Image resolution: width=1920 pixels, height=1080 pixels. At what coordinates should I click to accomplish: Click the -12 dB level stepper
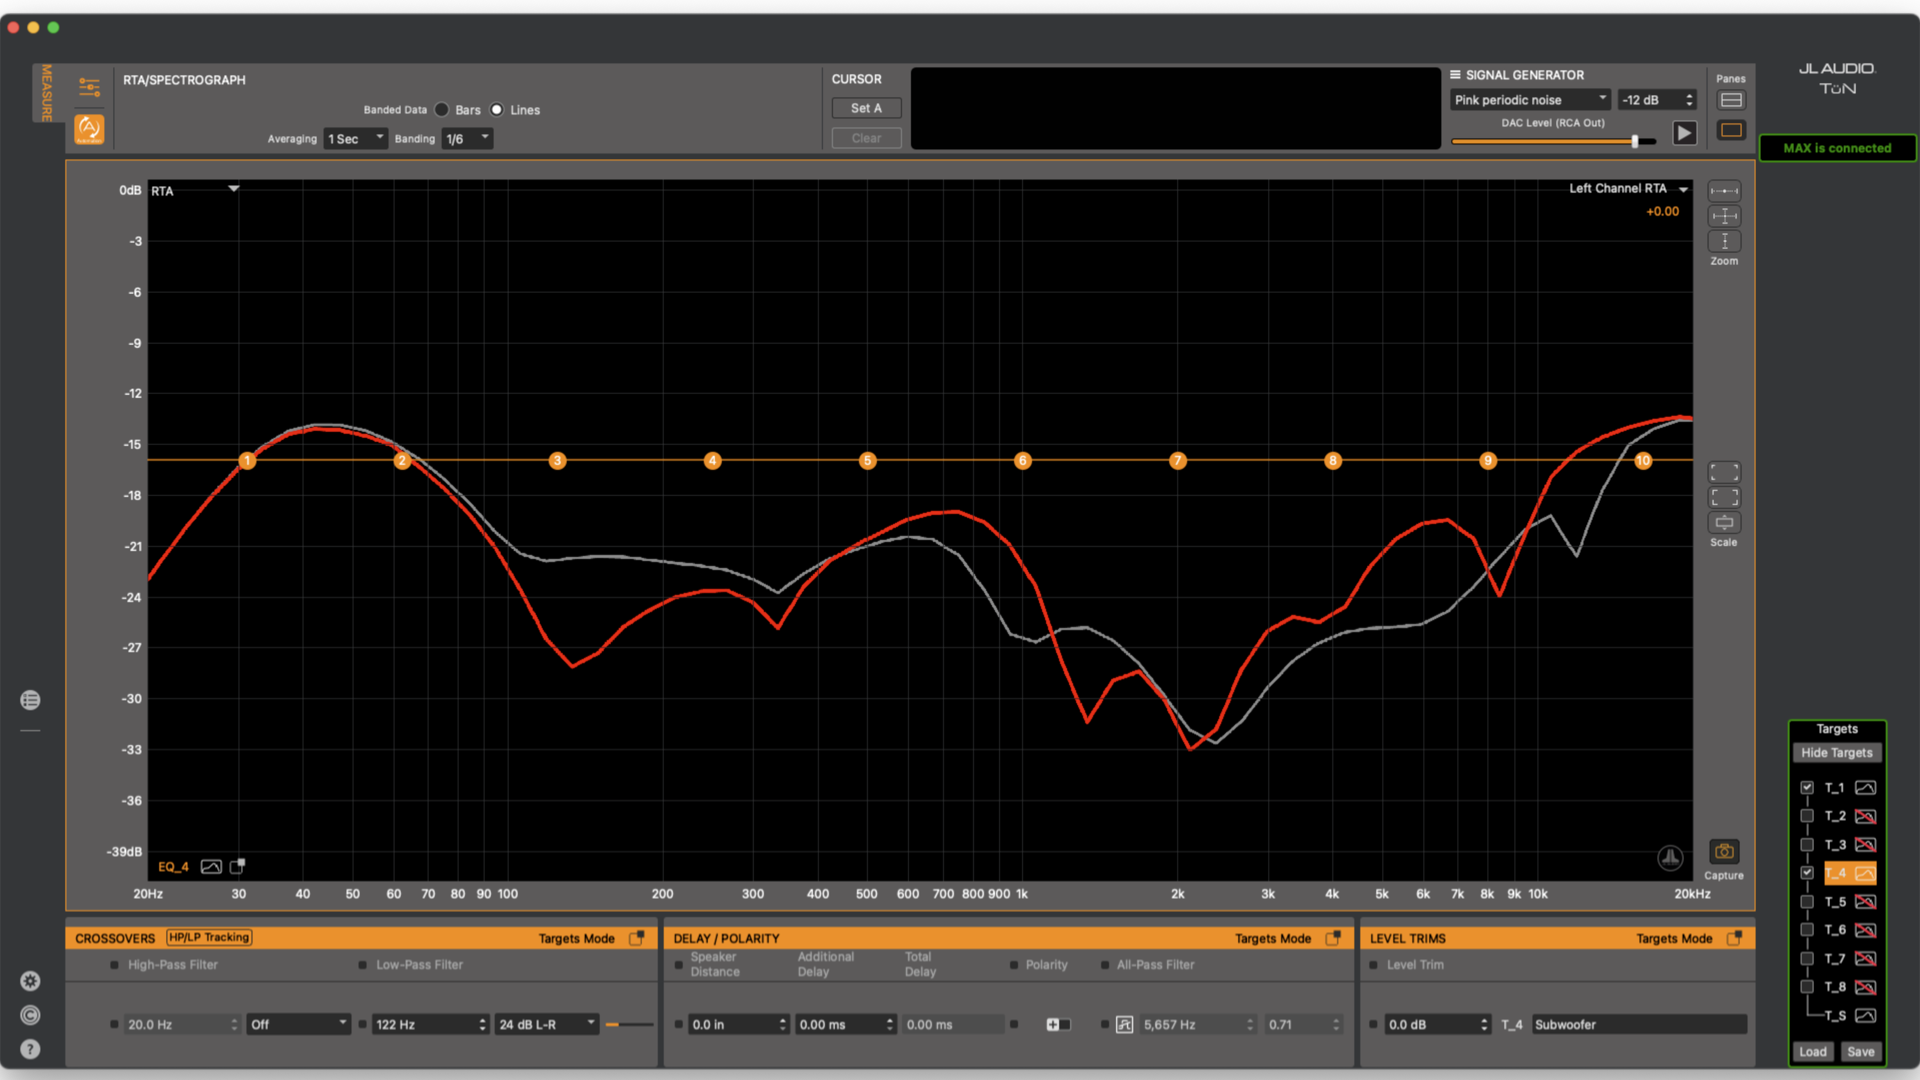click(x=1689, y=100)
